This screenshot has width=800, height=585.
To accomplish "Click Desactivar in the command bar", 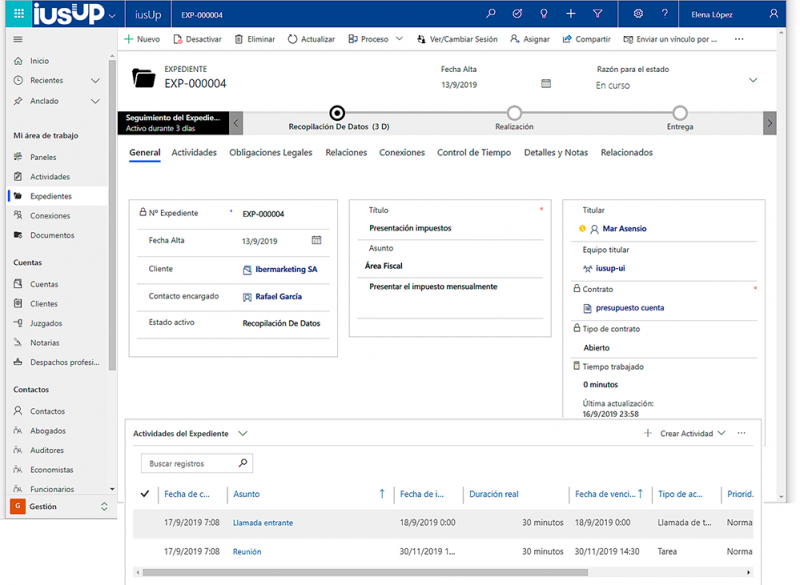I will coord(197,39).
